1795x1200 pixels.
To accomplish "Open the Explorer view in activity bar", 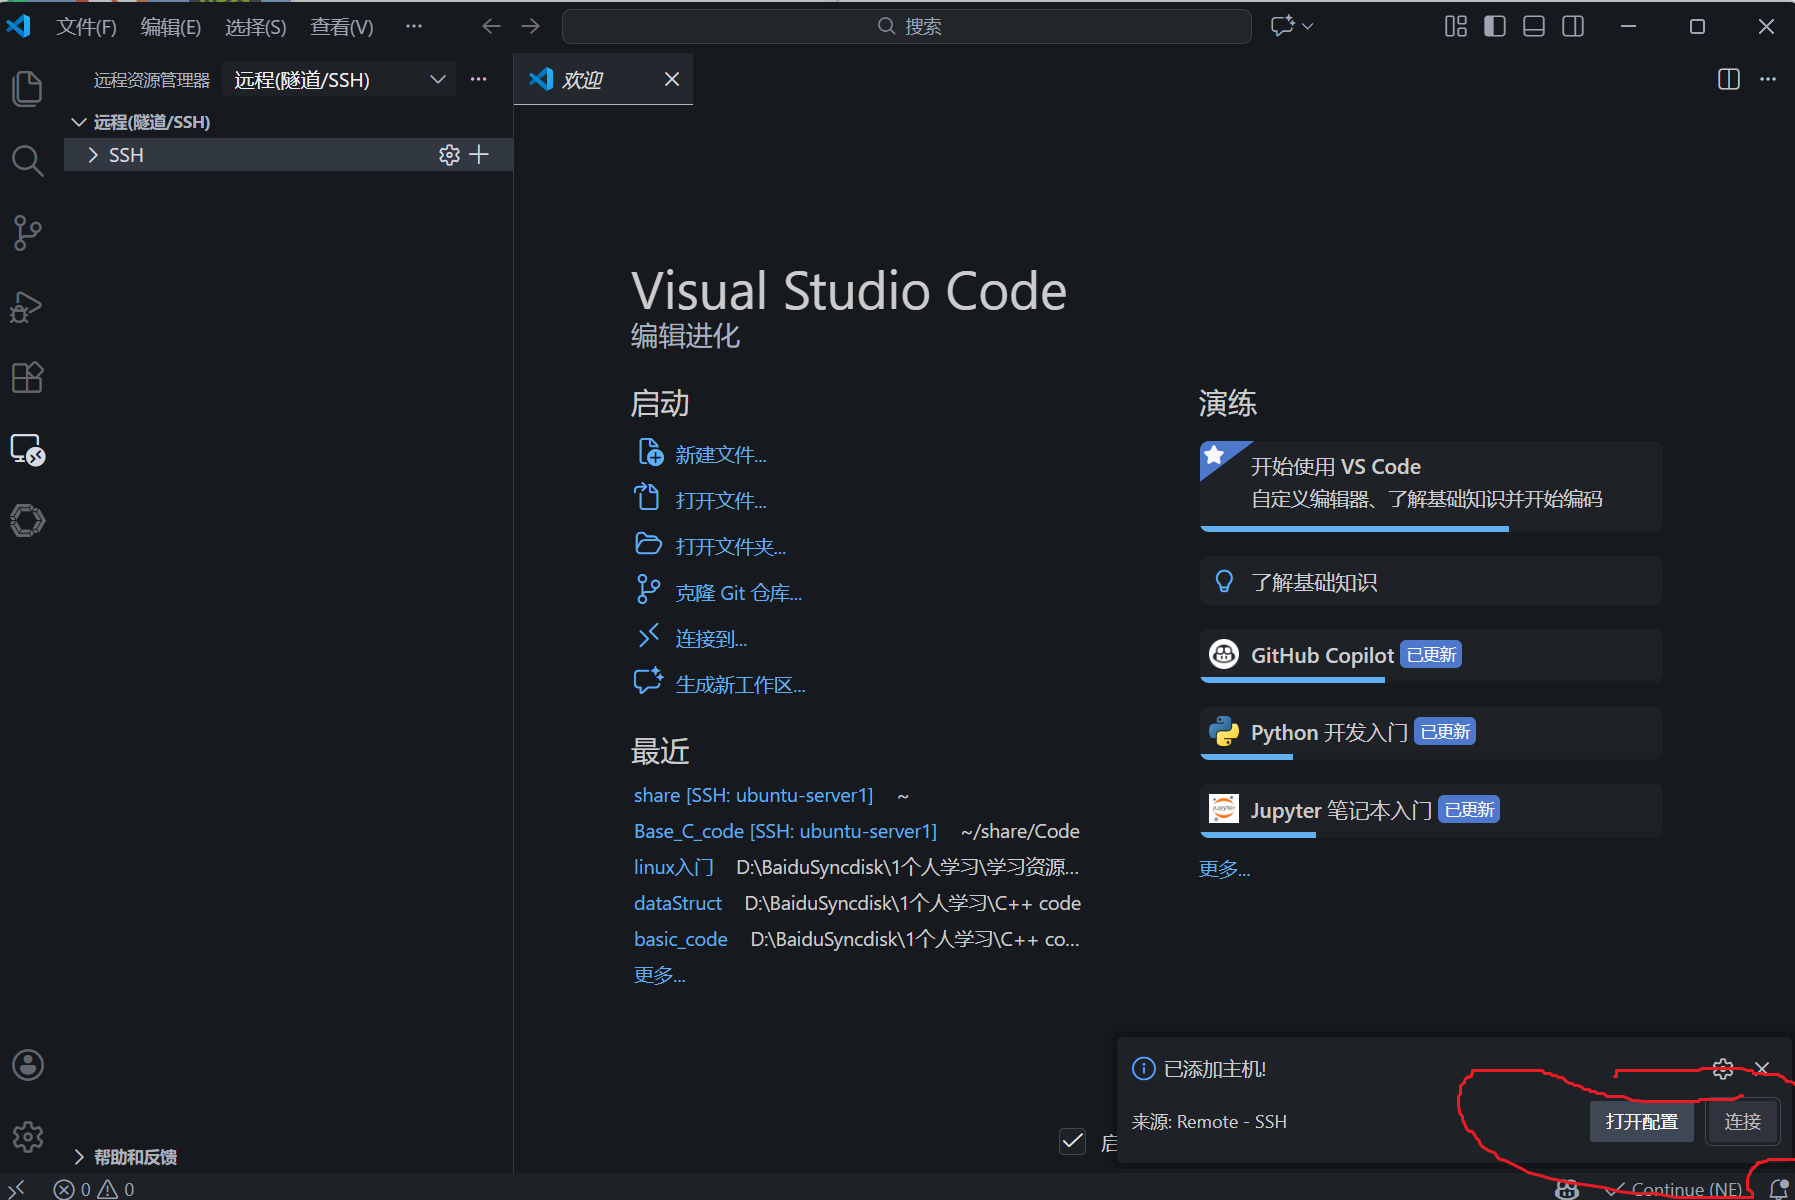I will point(27,89).
